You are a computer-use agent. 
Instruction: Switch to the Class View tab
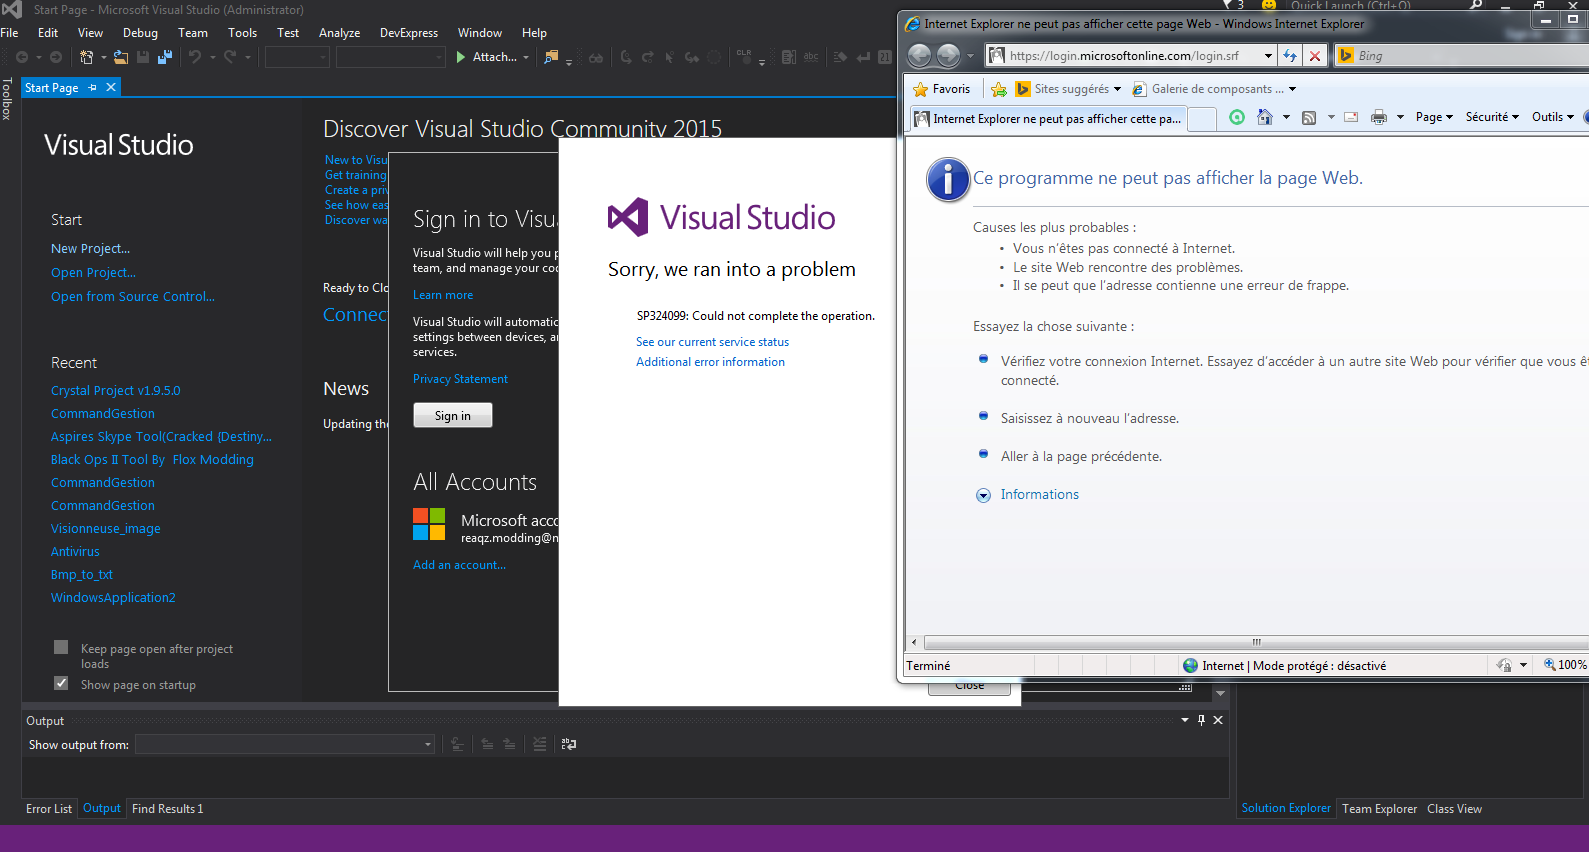(1454, 809)
